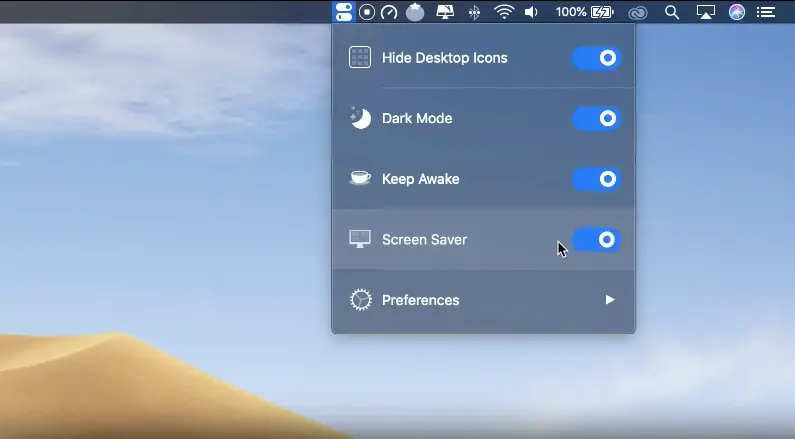Select the Preferences label
Screen dimensions: 795x439
pos(420,300)
